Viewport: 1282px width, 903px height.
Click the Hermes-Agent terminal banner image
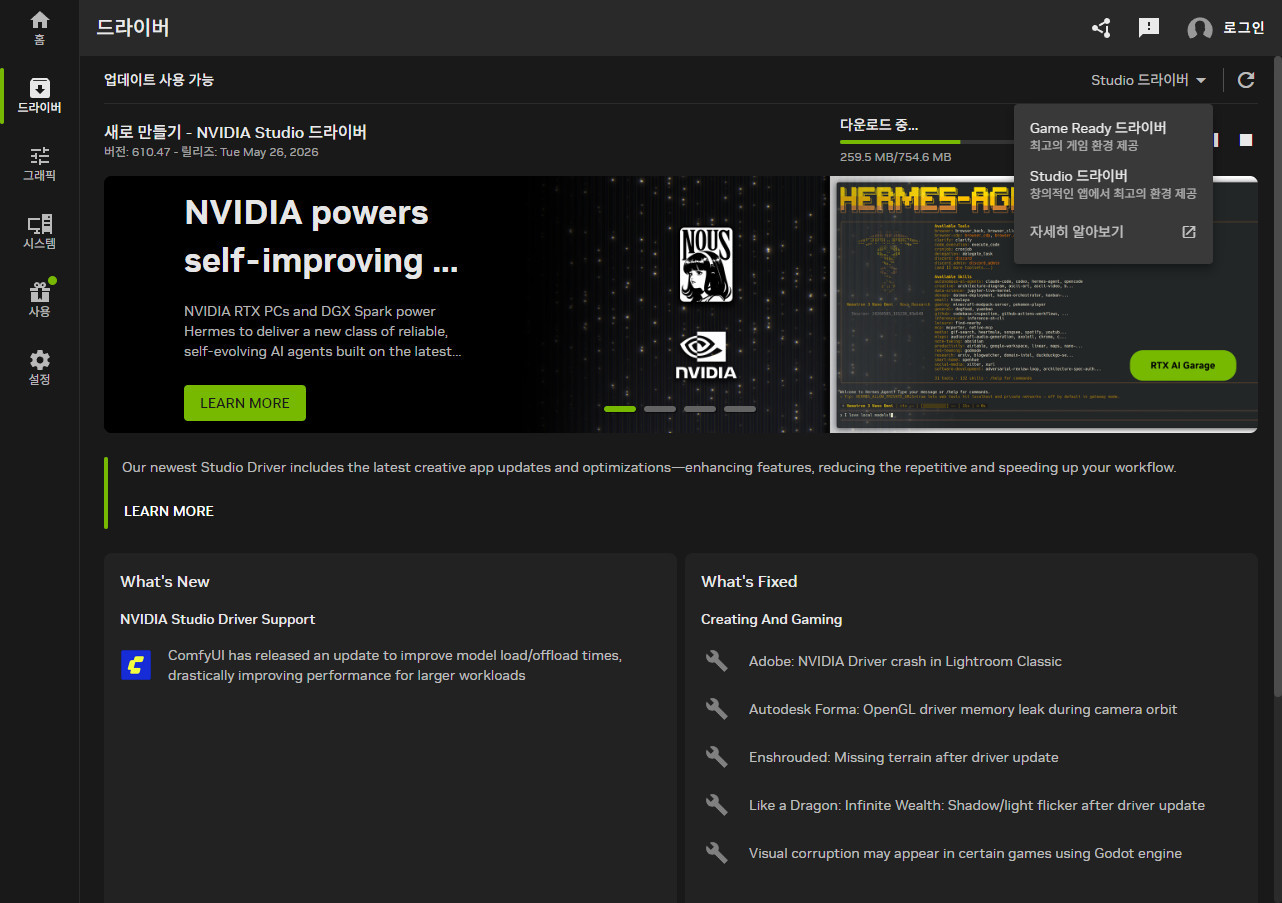tap(1043, 304)
